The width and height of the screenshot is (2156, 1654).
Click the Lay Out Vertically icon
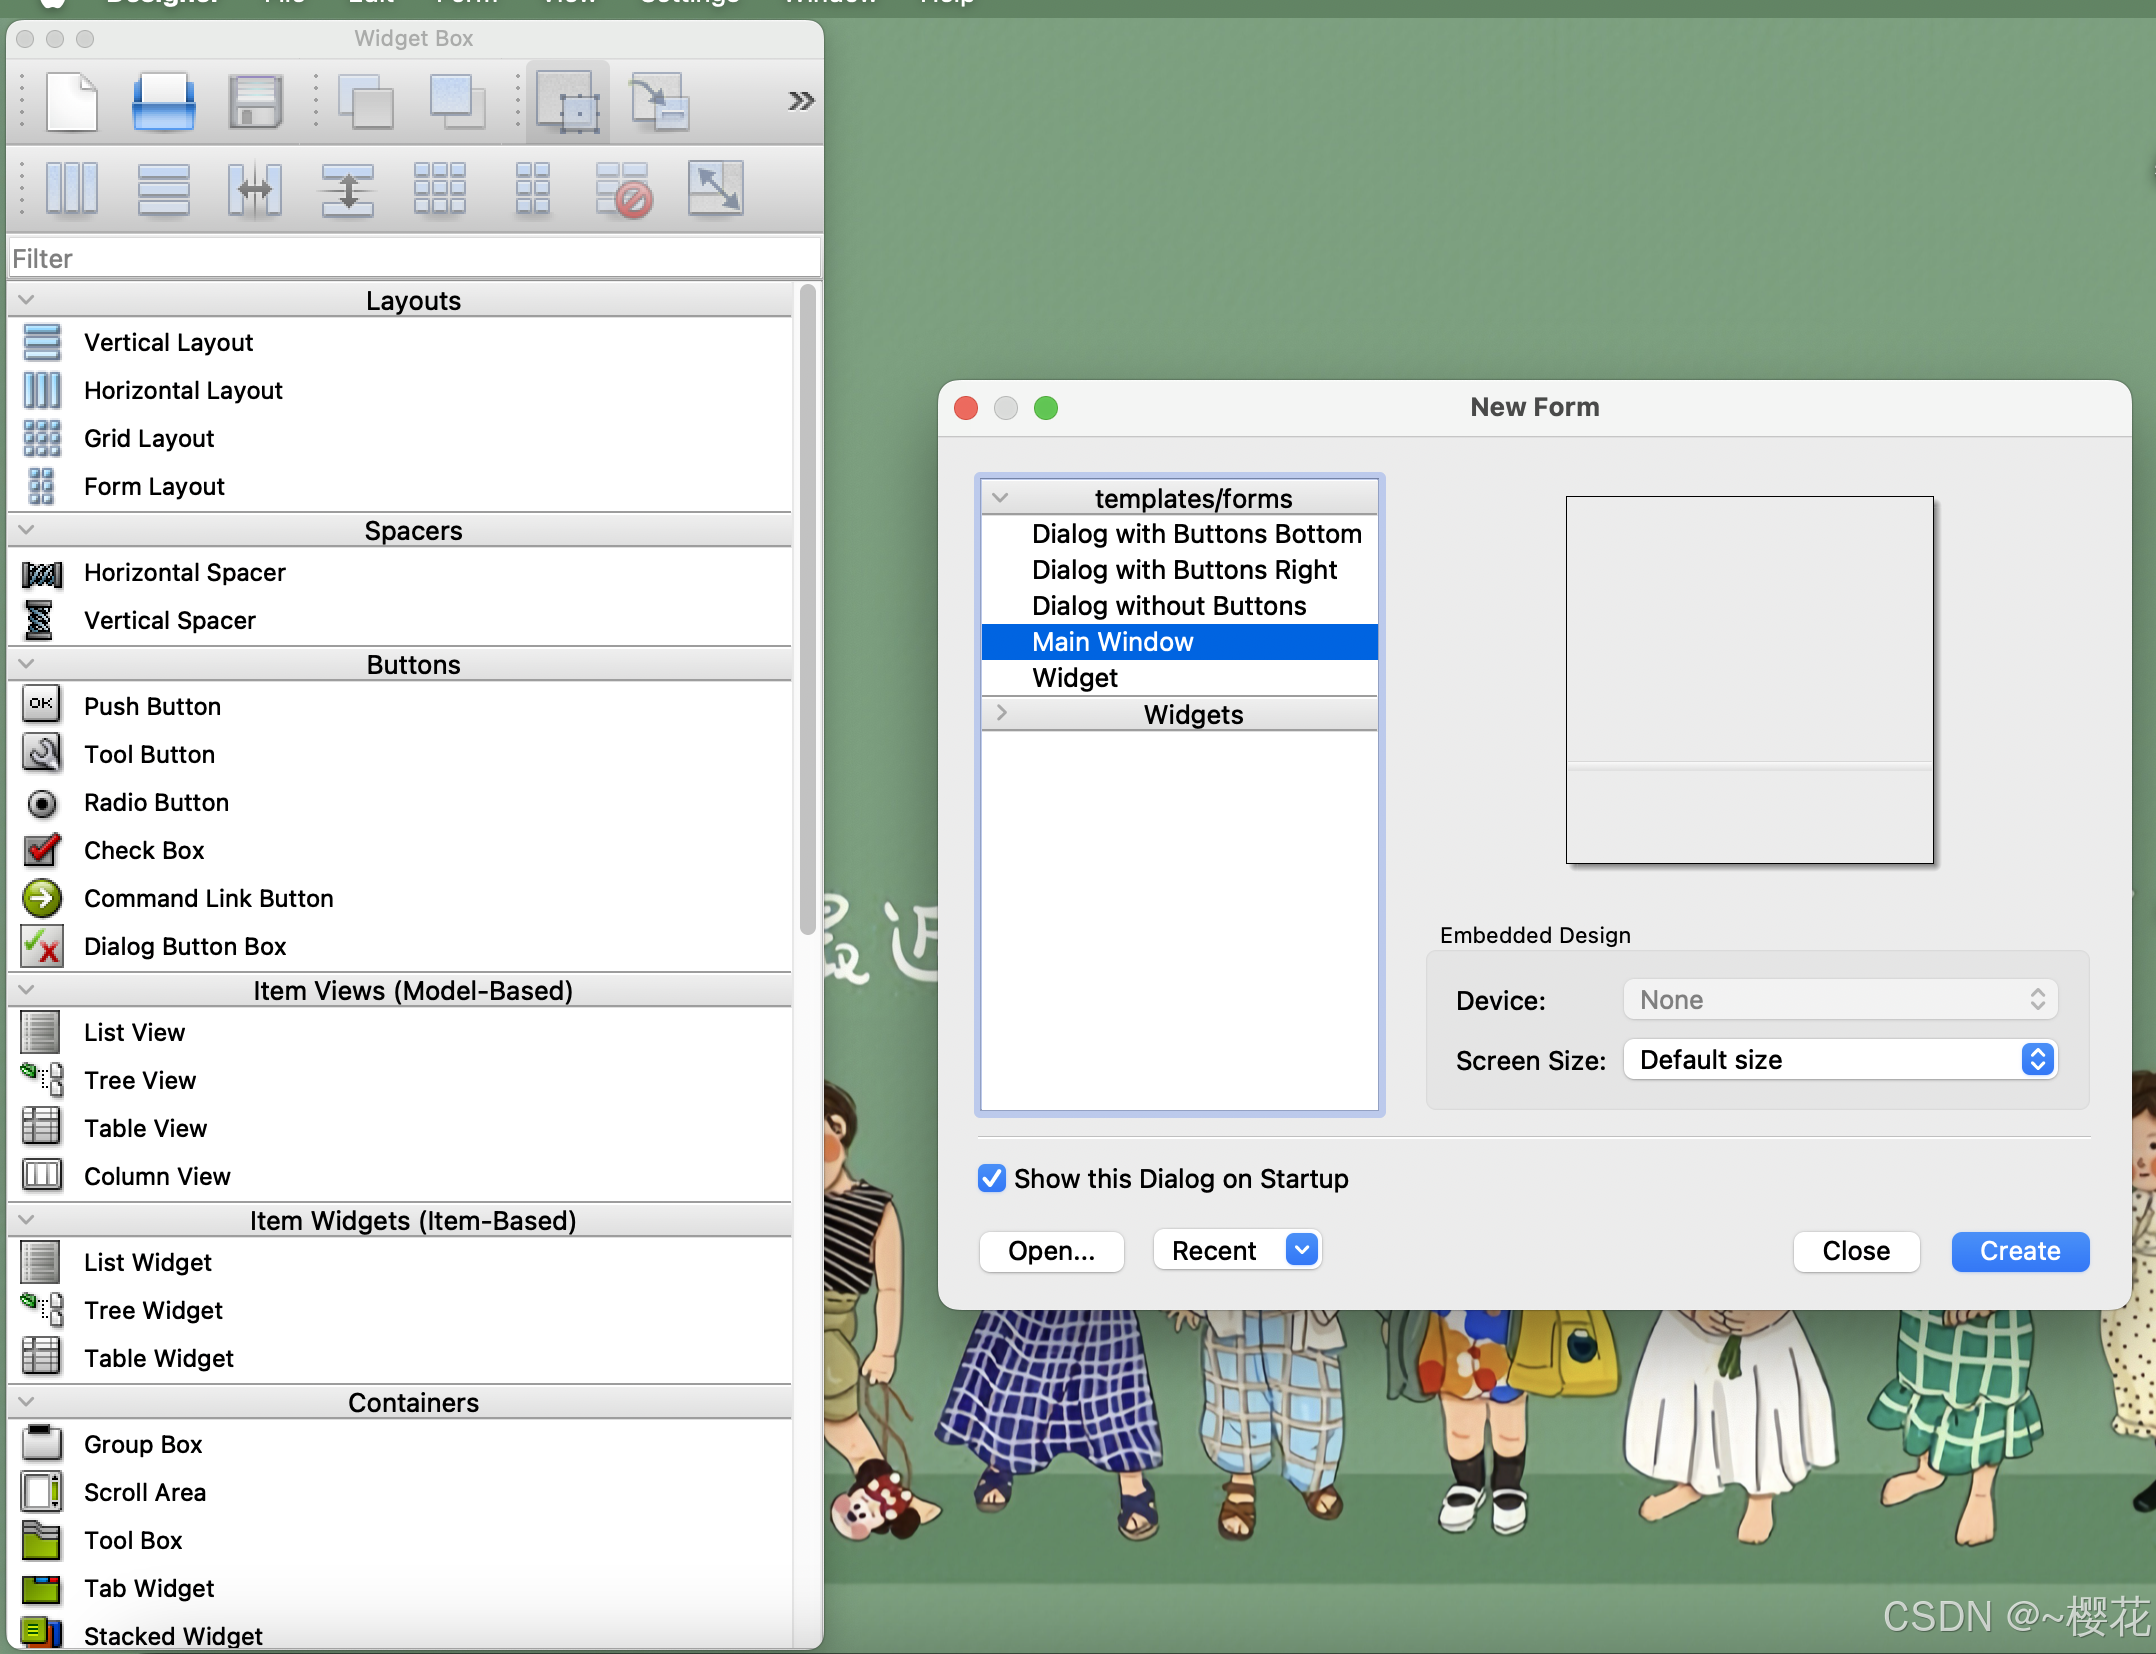163,188
